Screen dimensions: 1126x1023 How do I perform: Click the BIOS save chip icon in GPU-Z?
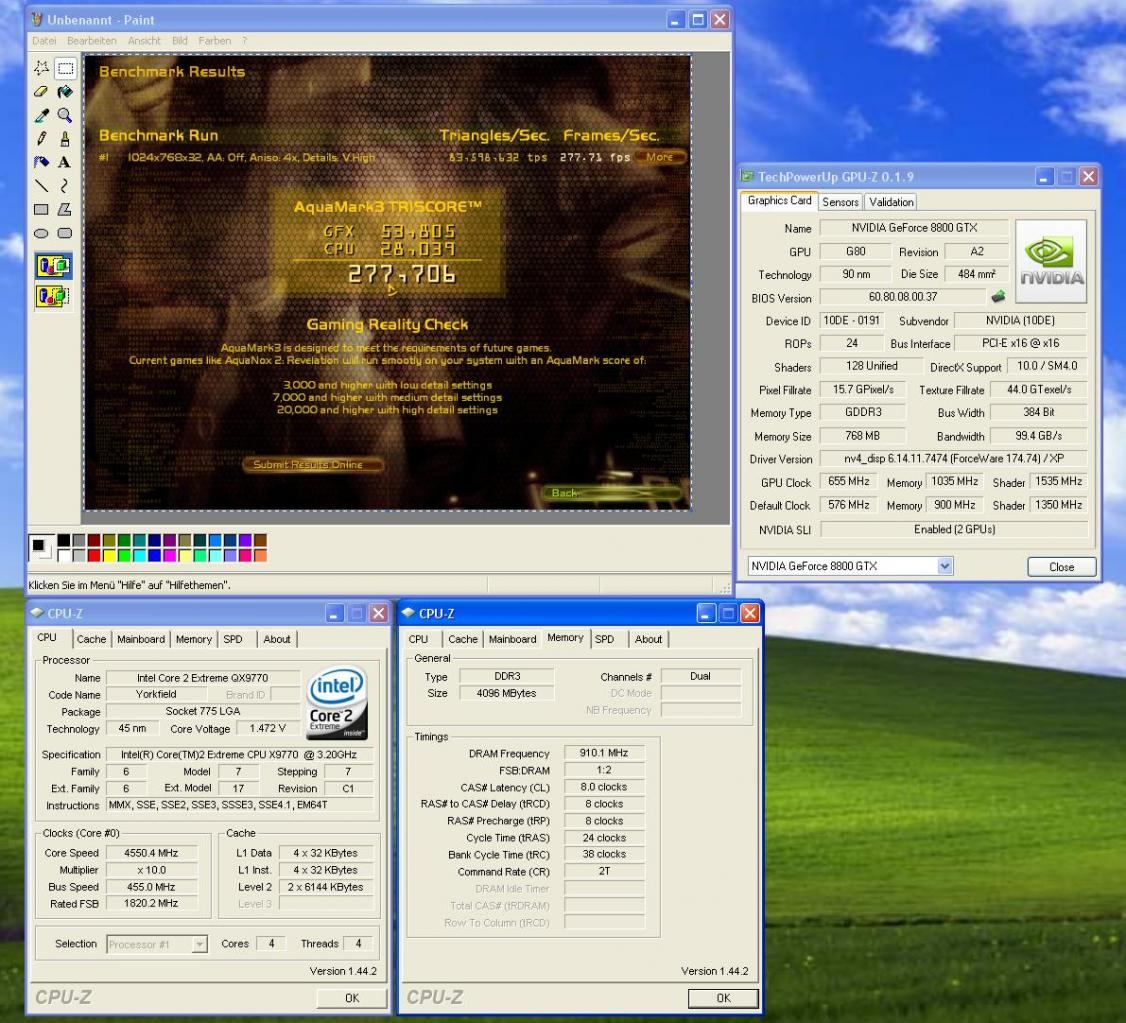coord(998,296)
